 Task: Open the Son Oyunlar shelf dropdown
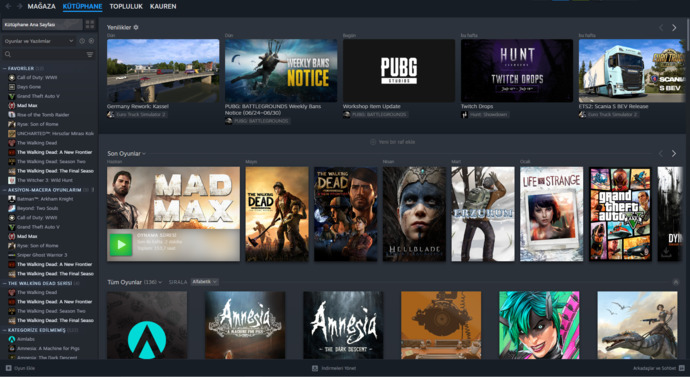[126, 154]
